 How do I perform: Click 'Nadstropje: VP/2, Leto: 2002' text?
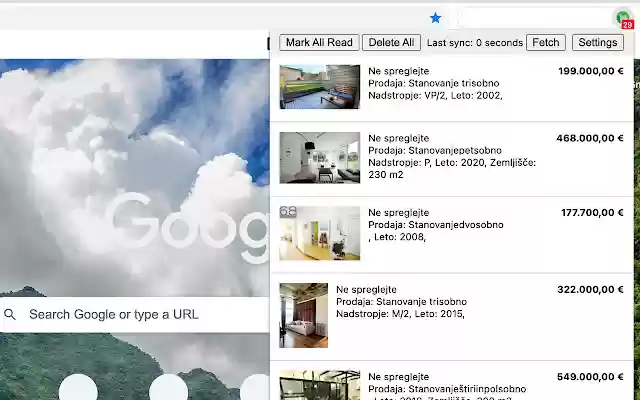point(435,96)
